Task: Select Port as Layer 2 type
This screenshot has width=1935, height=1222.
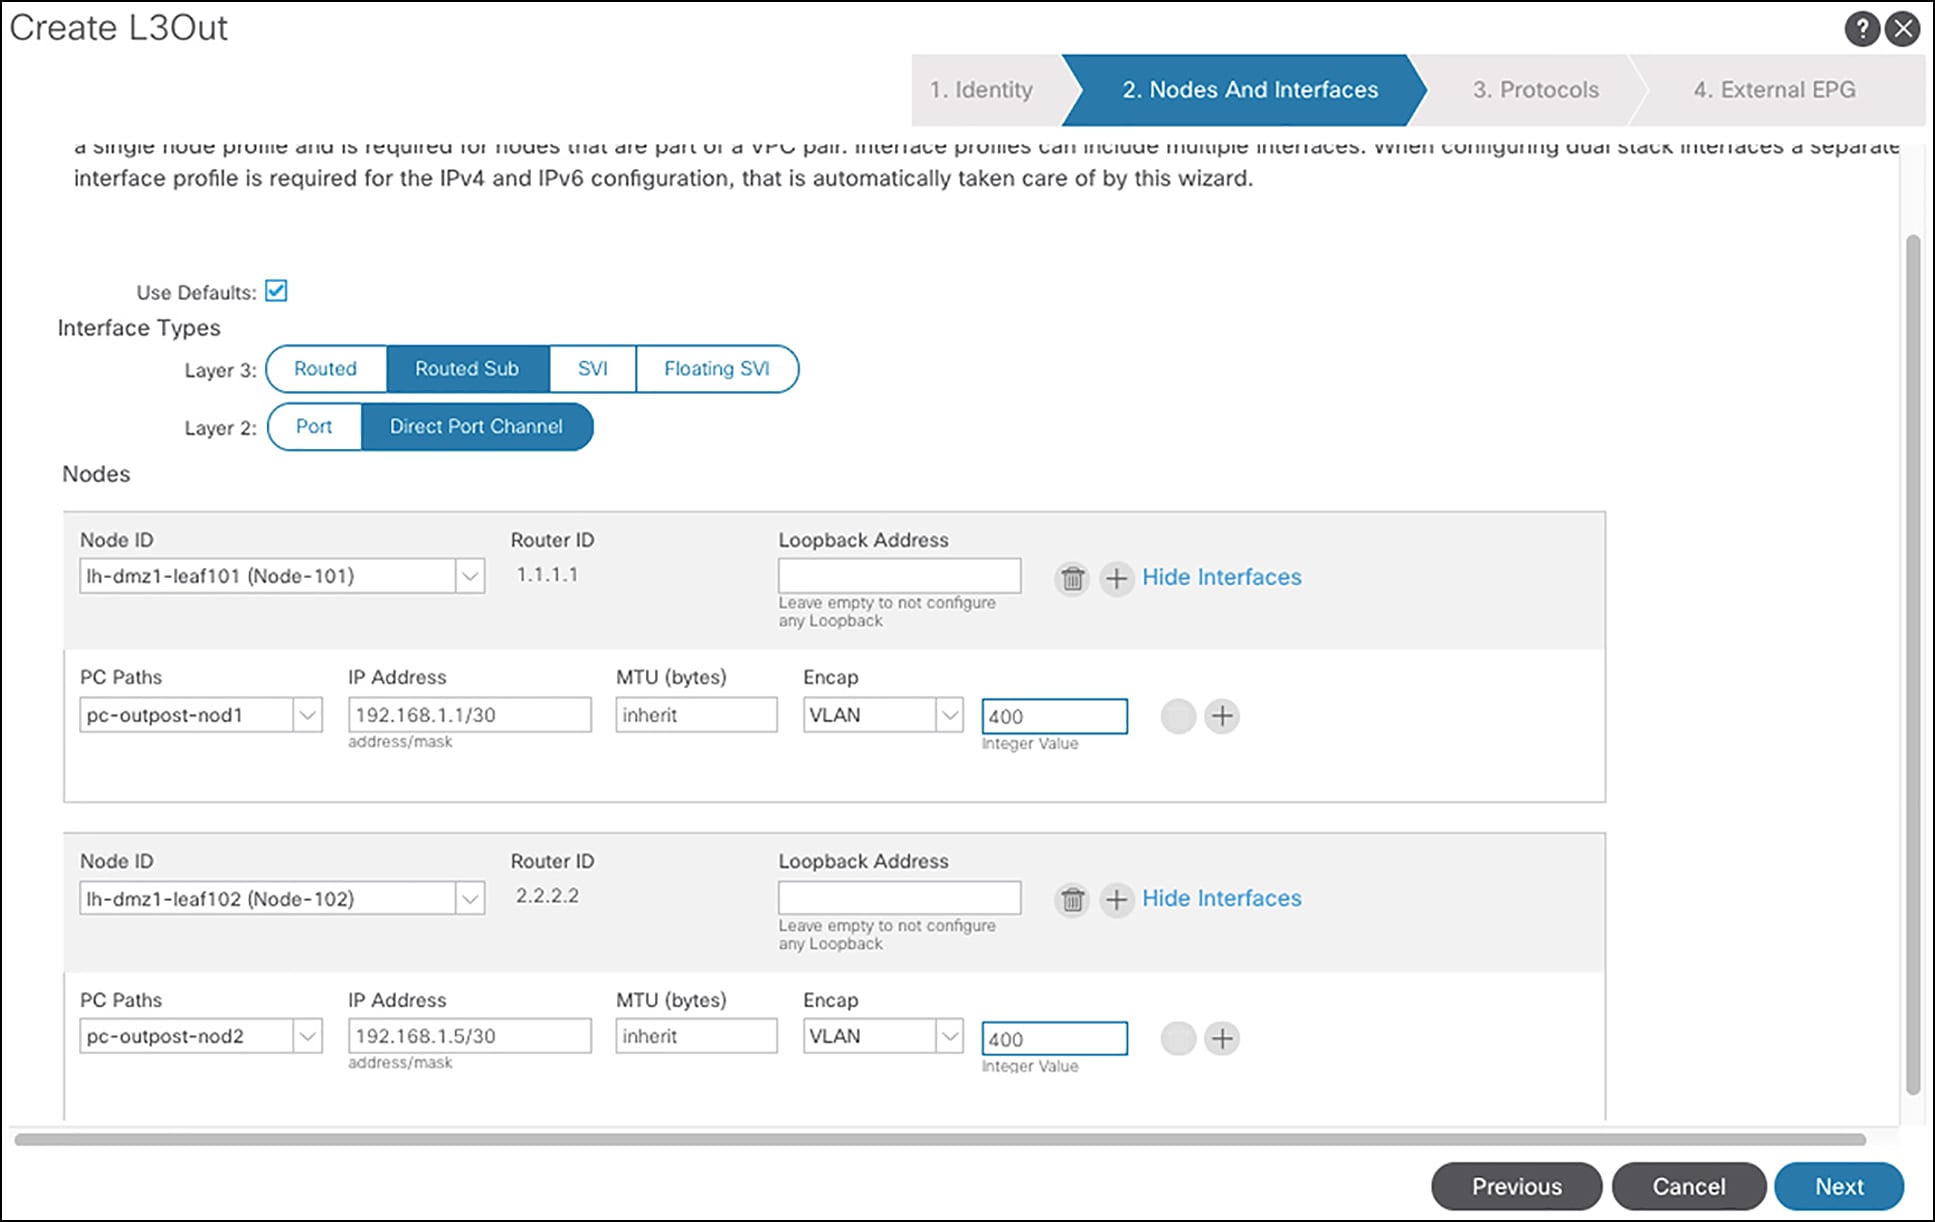Action: coord(314,427)
